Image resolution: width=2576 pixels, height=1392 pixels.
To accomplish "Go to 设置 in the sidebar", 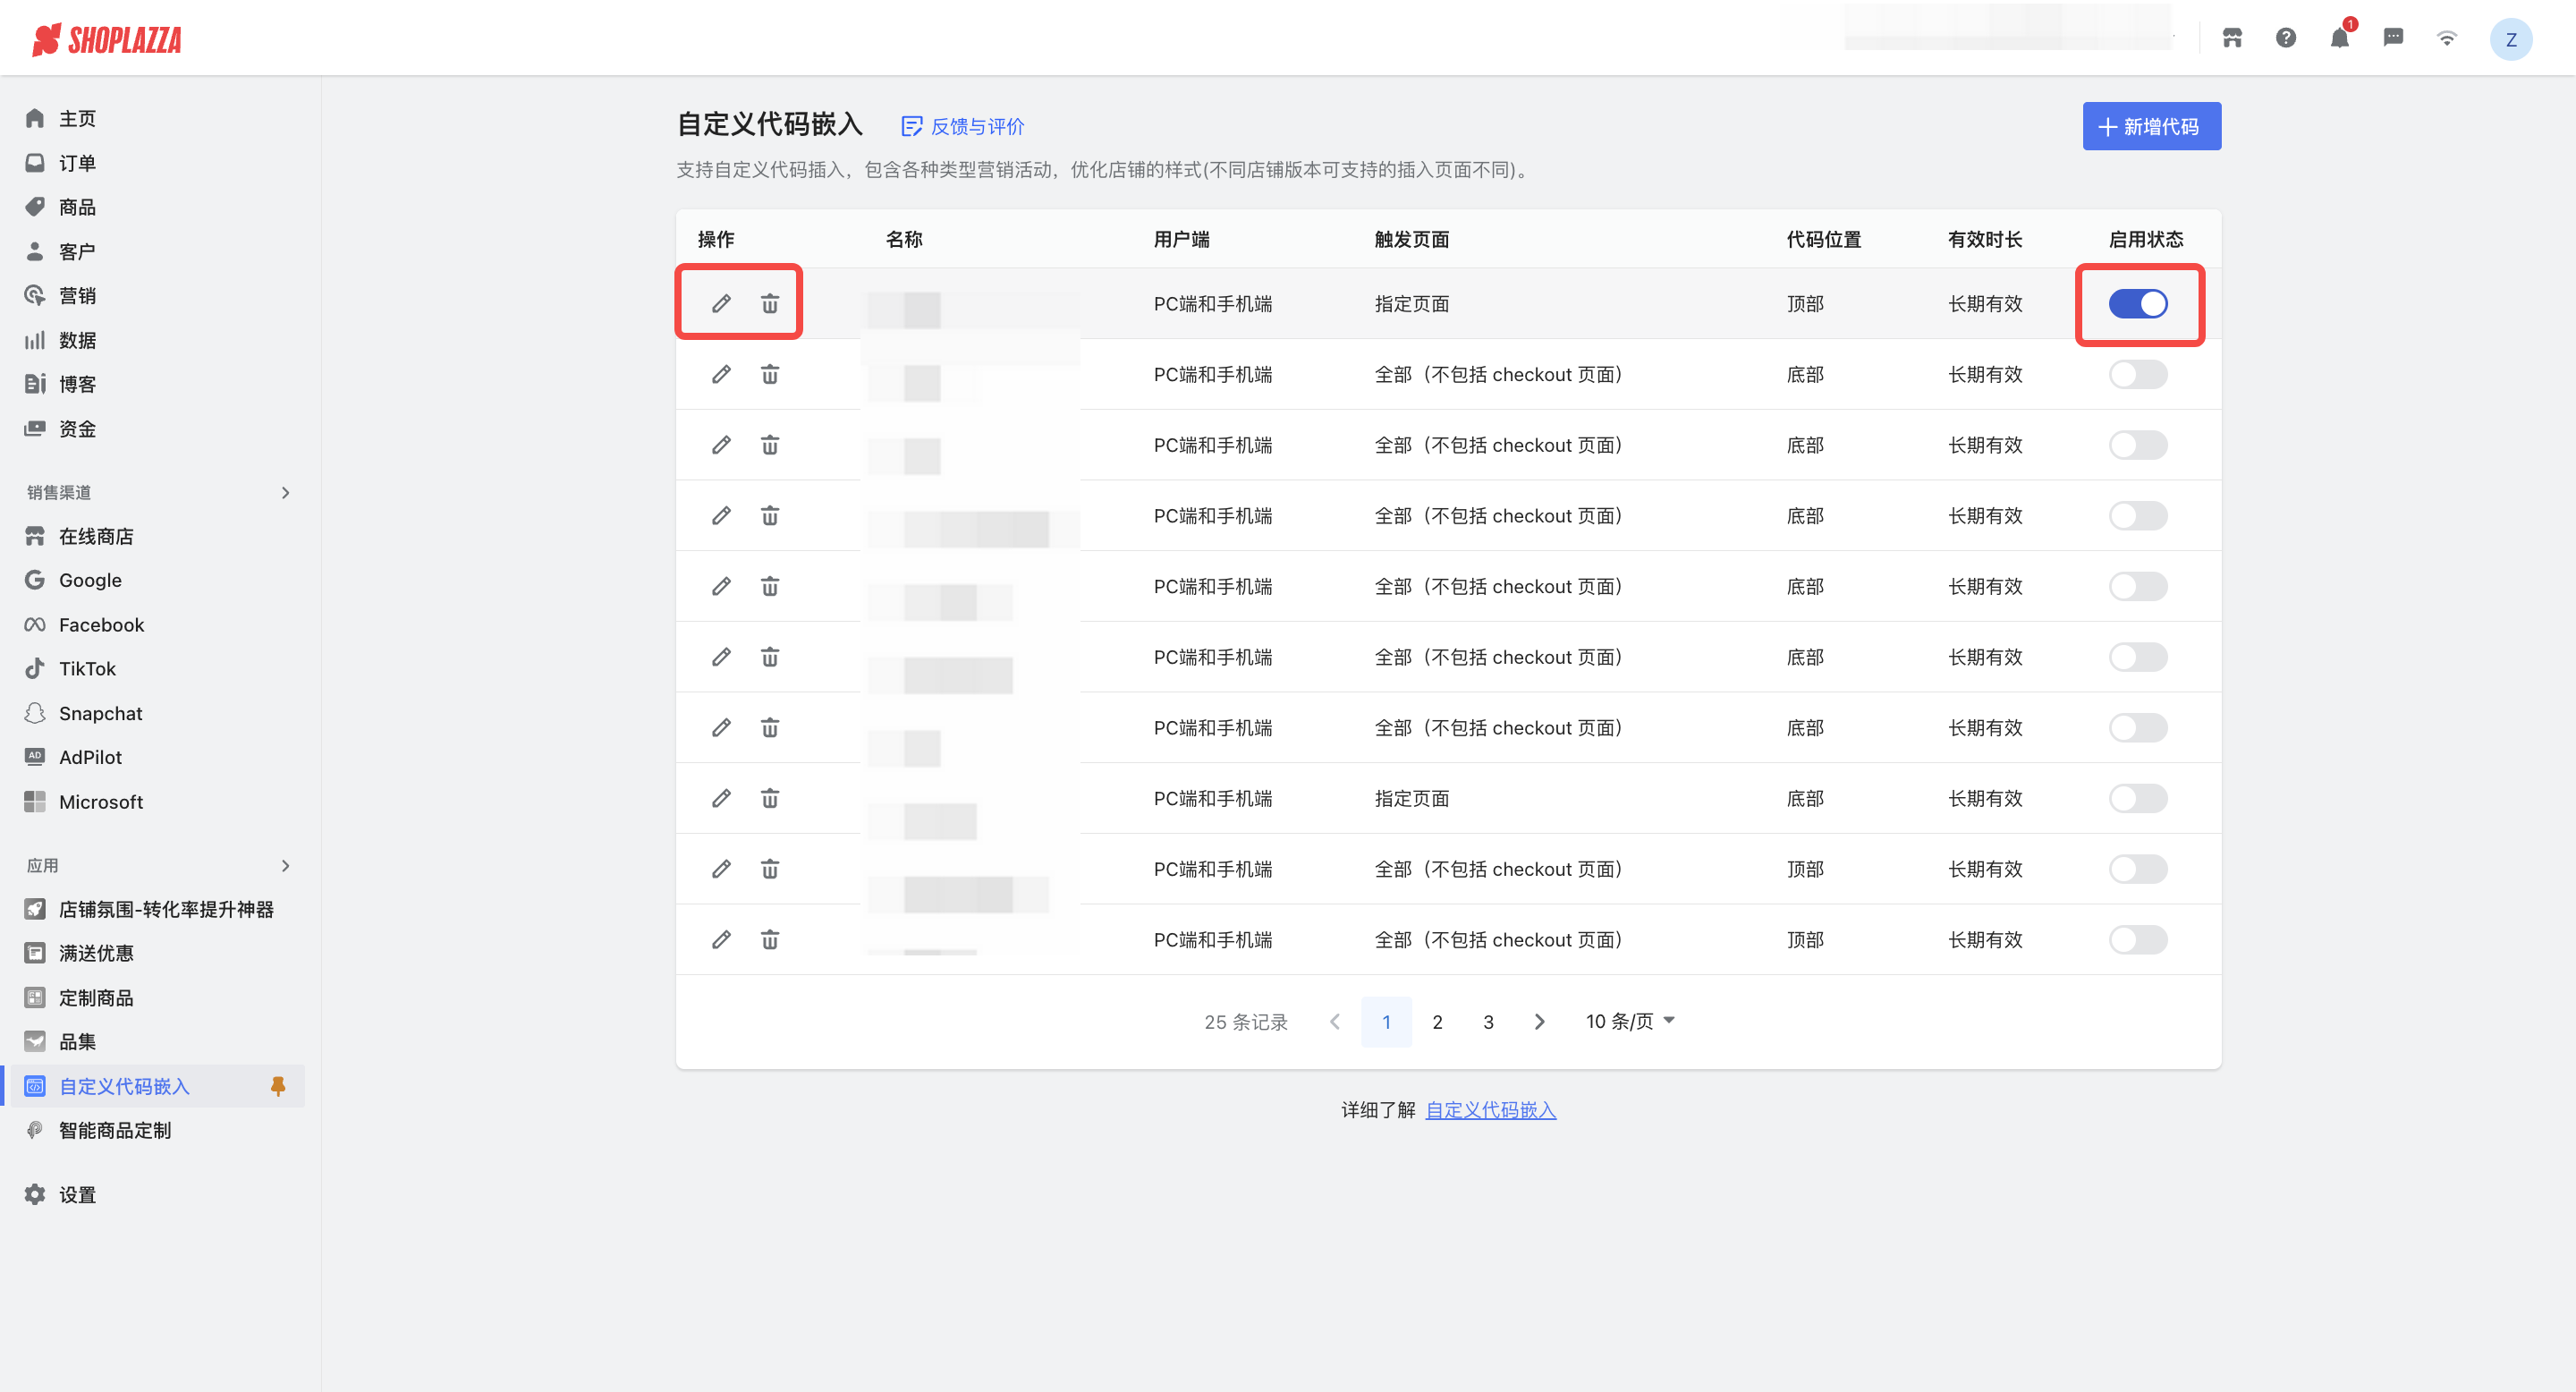I will [77, 1194].
